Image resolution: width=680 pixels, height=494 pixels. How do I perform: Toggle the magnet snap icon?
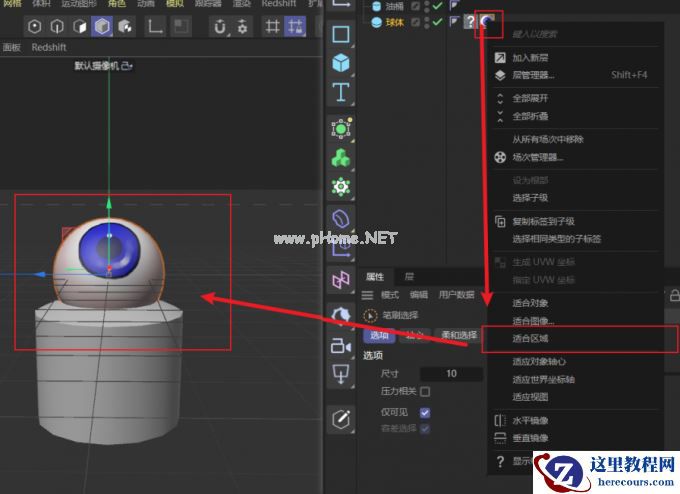click(x=220, y=27)
